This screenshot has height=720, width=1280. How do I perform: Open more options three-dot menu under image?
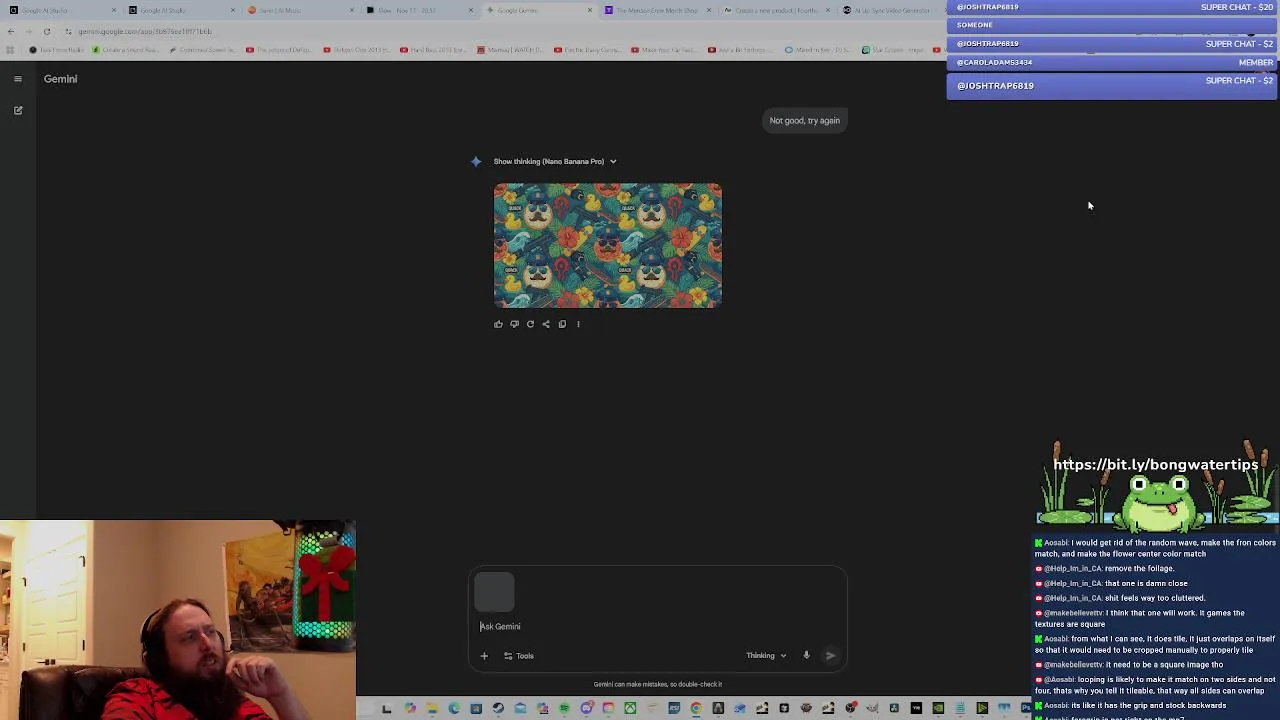point(578,324)
